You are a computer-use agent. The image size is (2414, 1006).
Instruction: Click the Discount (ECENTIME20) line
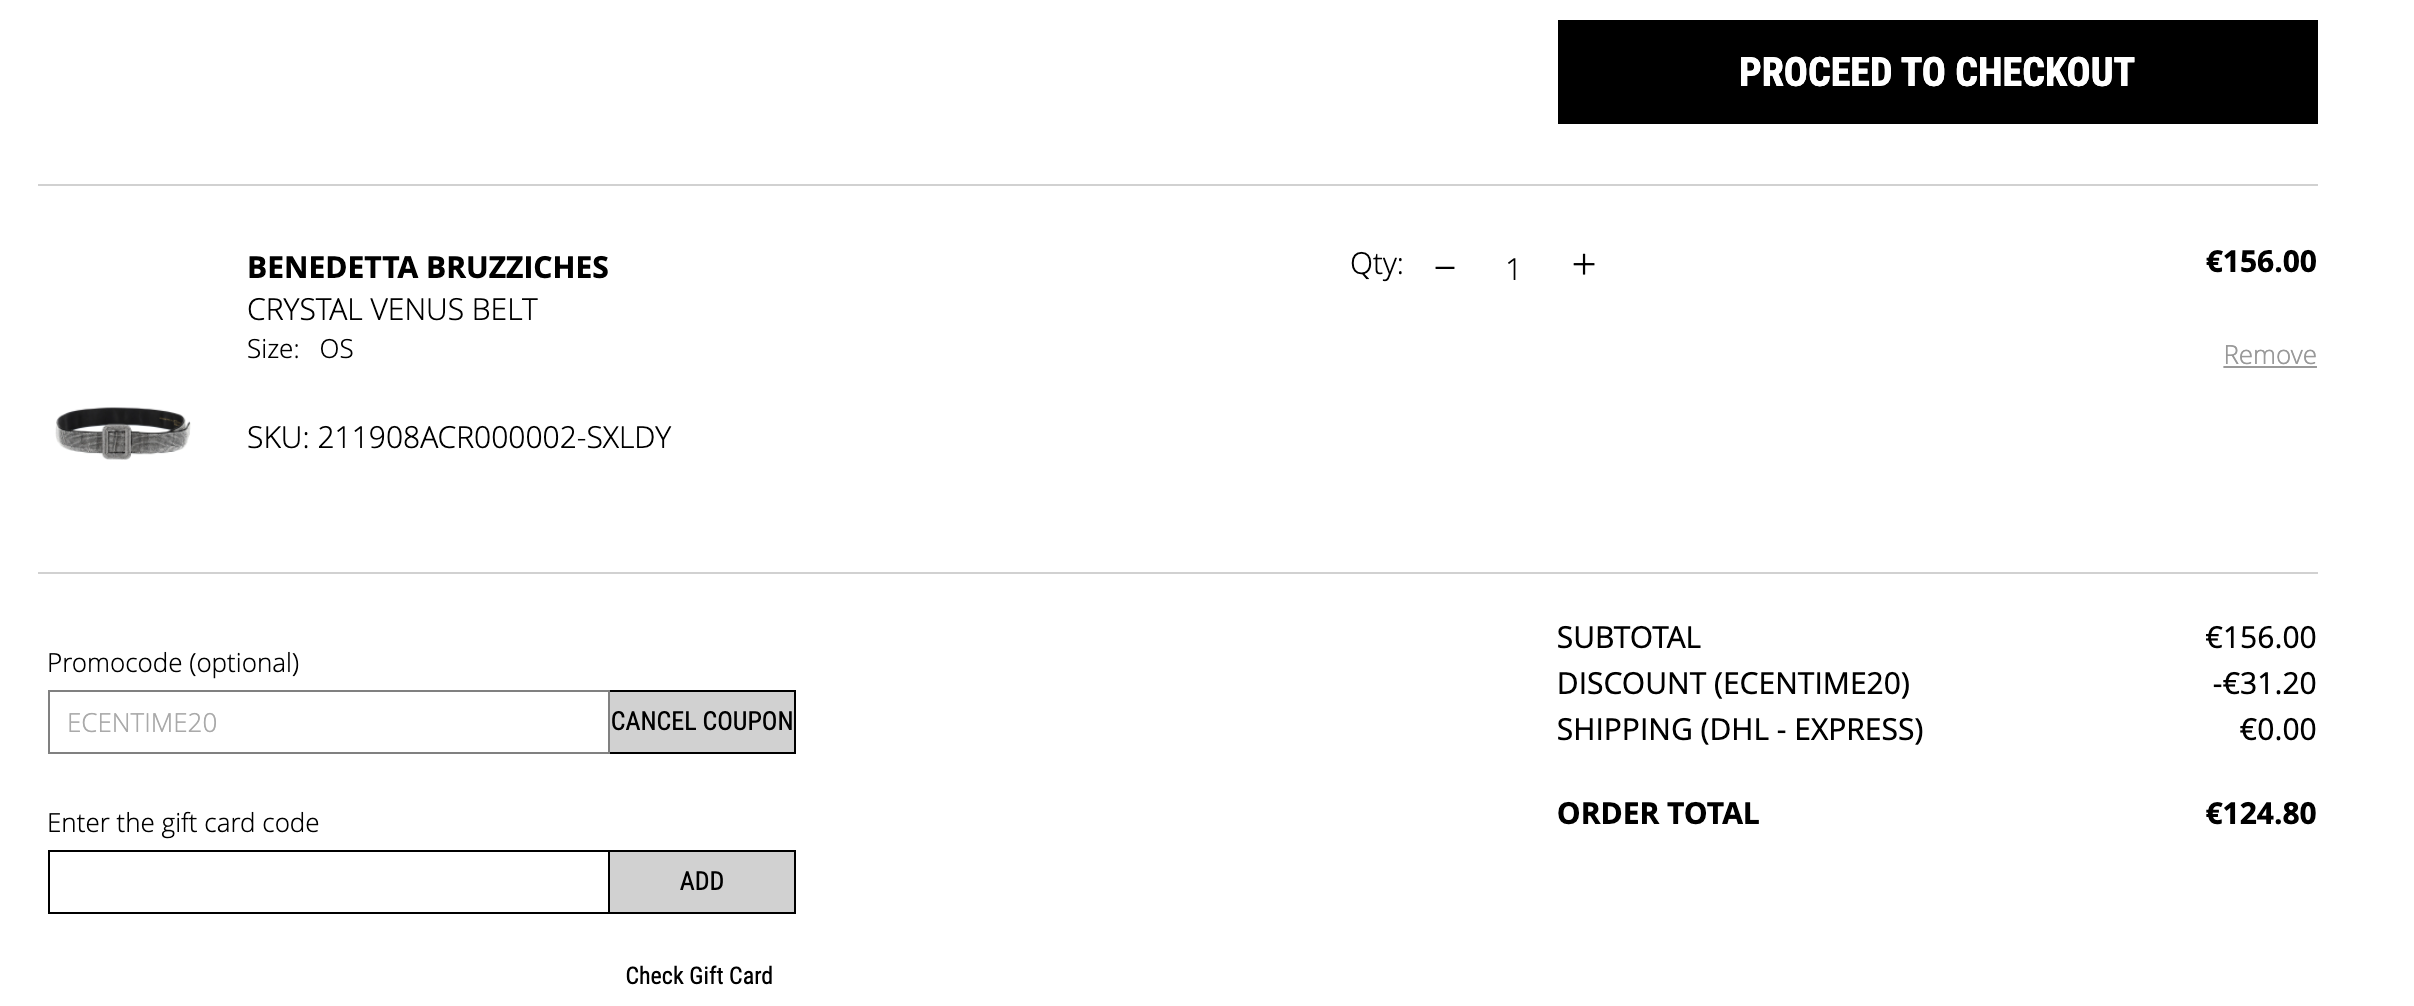click(x=1936, y=684)
